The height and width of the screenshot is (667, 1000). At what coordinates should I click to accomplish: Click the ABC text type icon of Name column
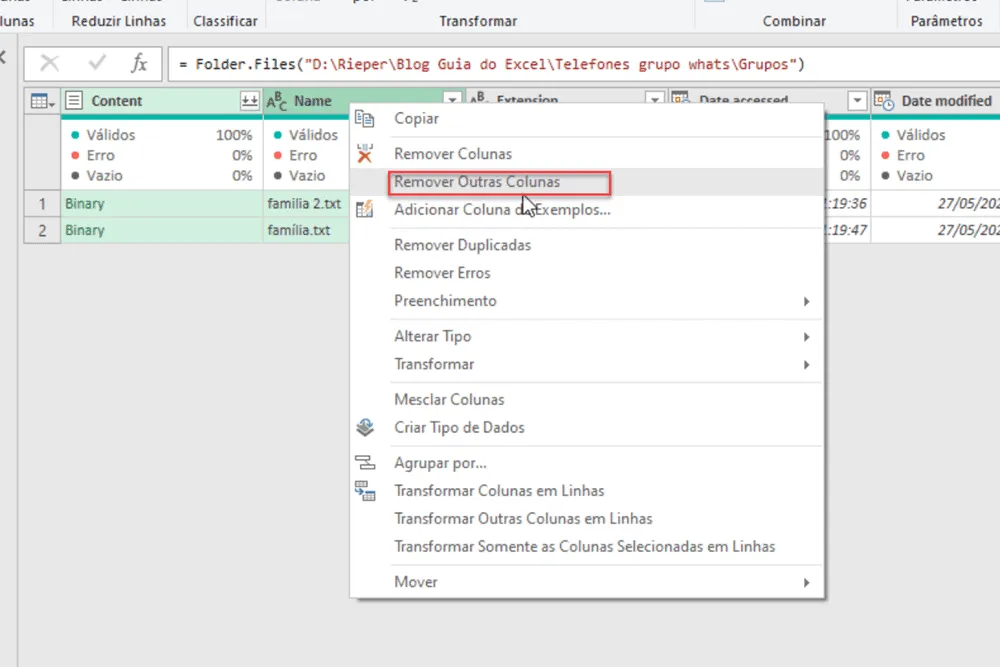tap(277, 101)
